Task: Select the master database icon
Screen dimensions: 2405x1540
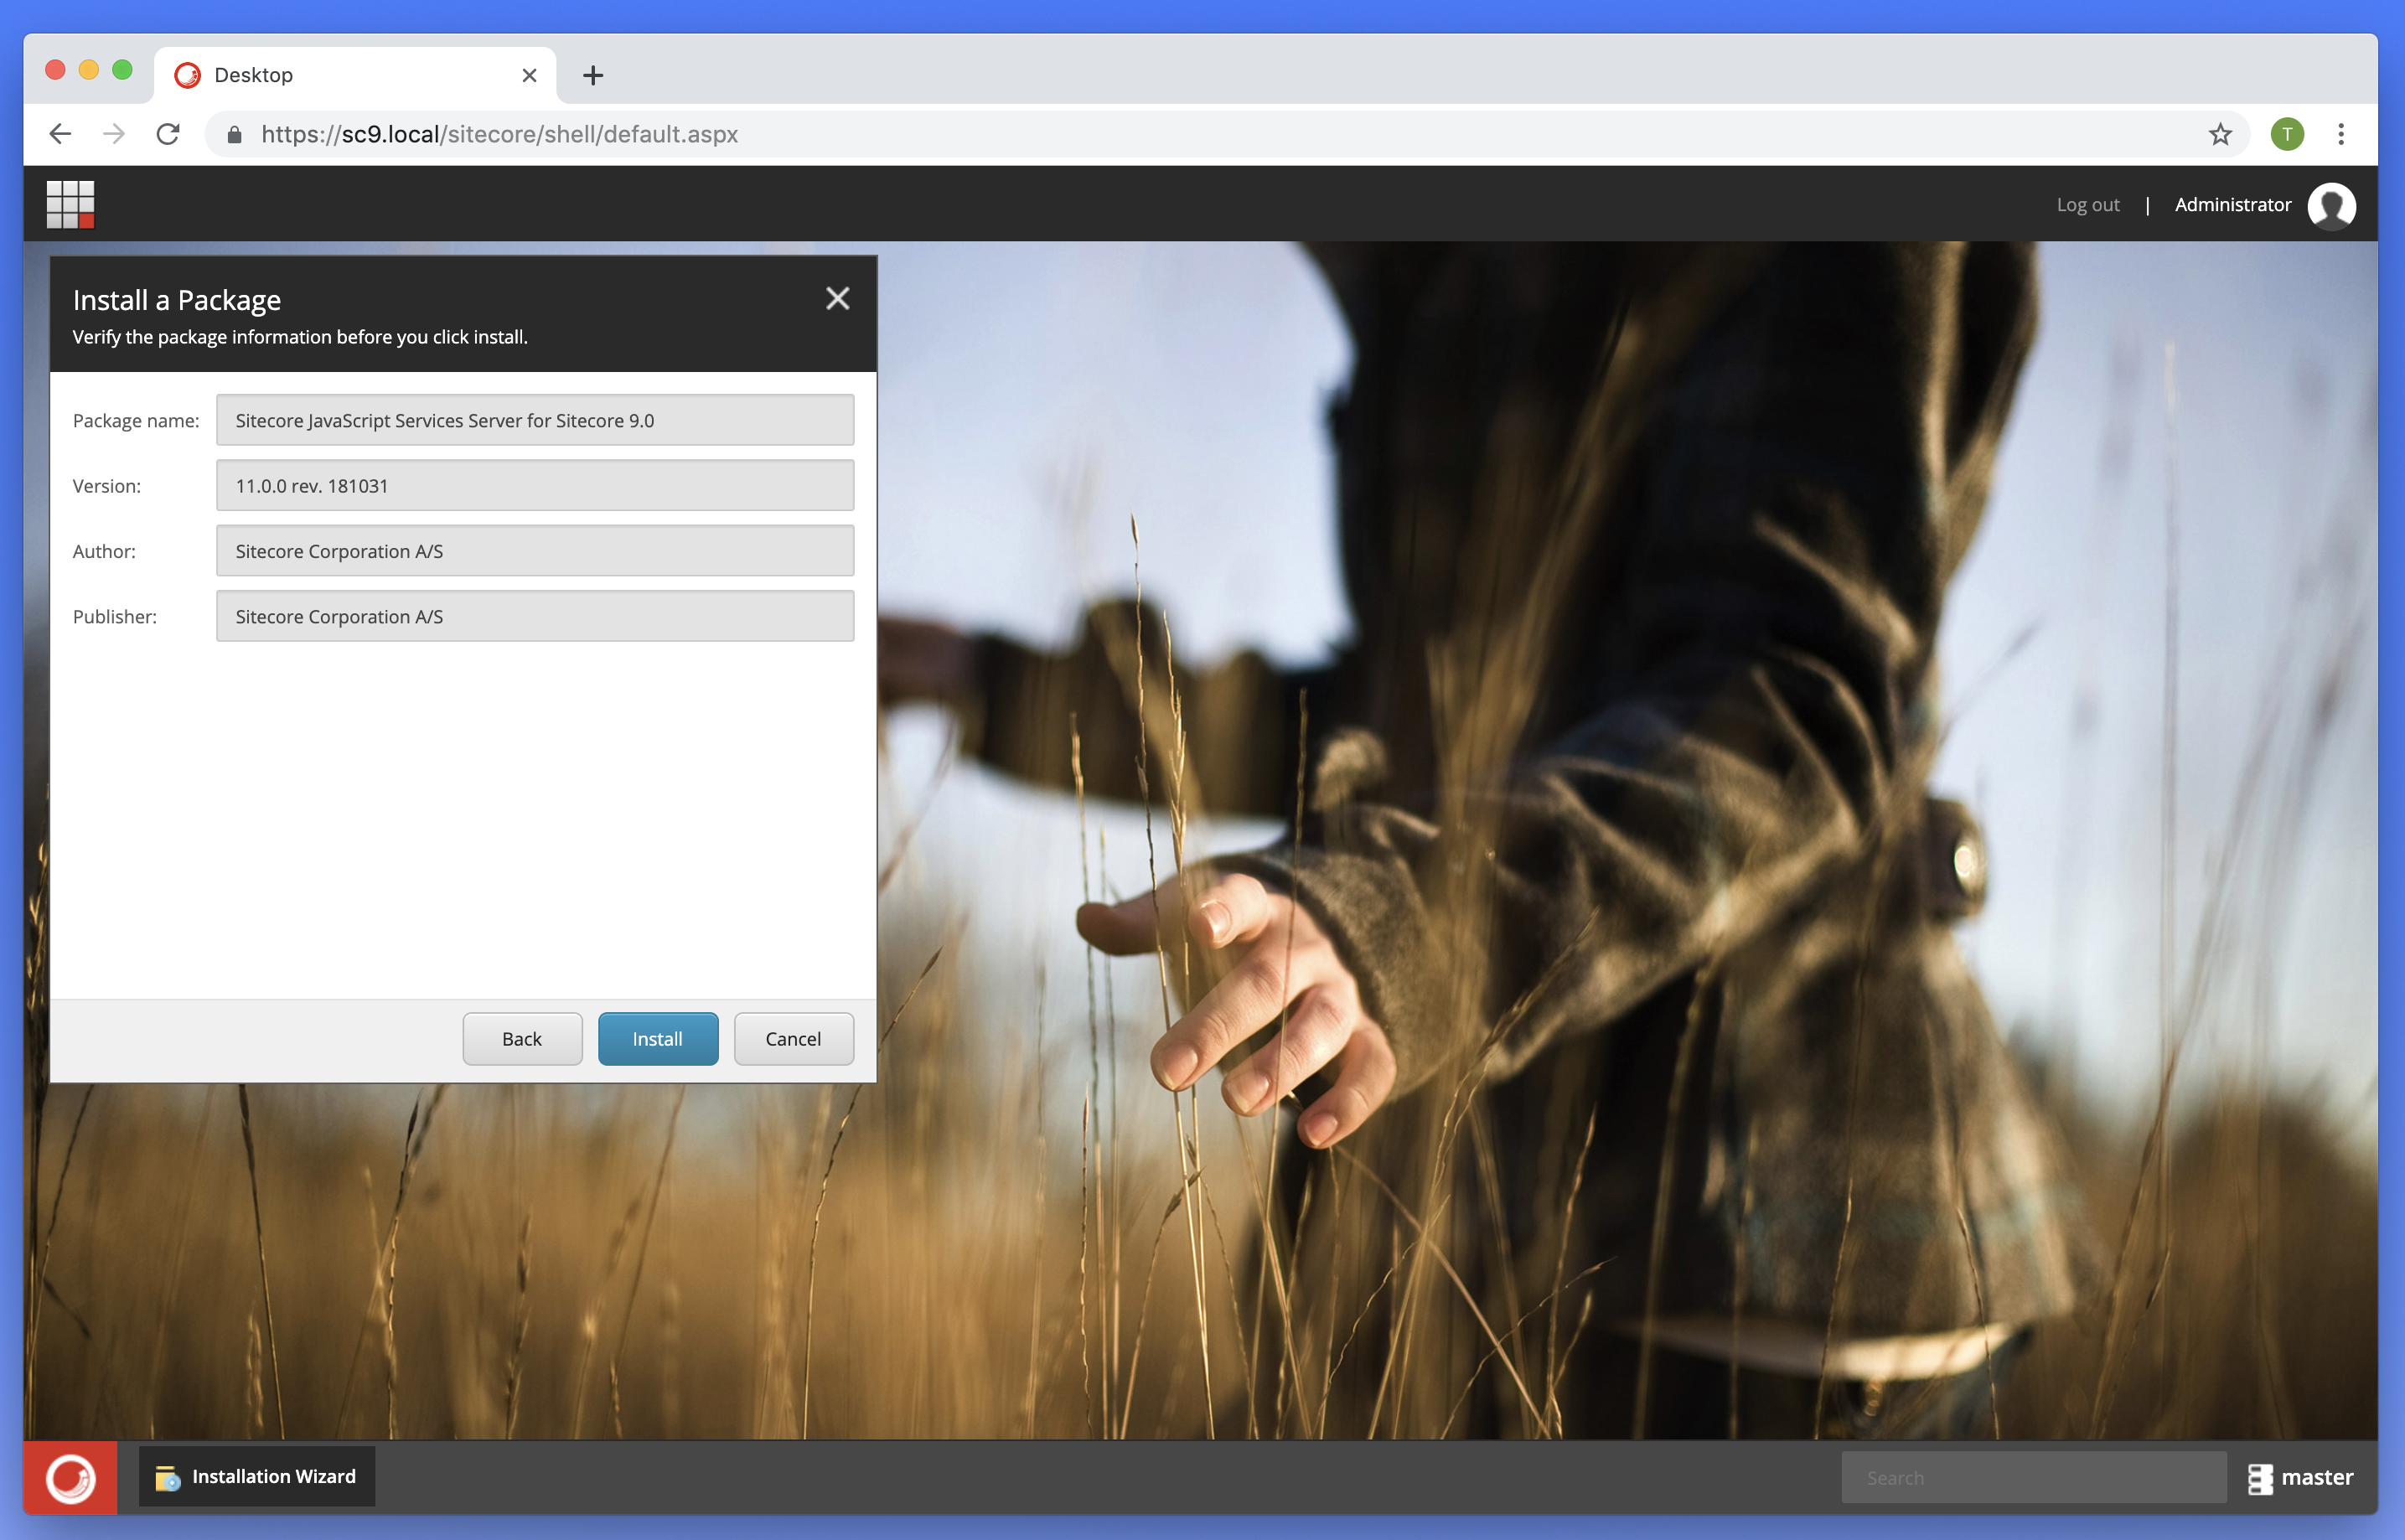Action: [2262, 1477]
